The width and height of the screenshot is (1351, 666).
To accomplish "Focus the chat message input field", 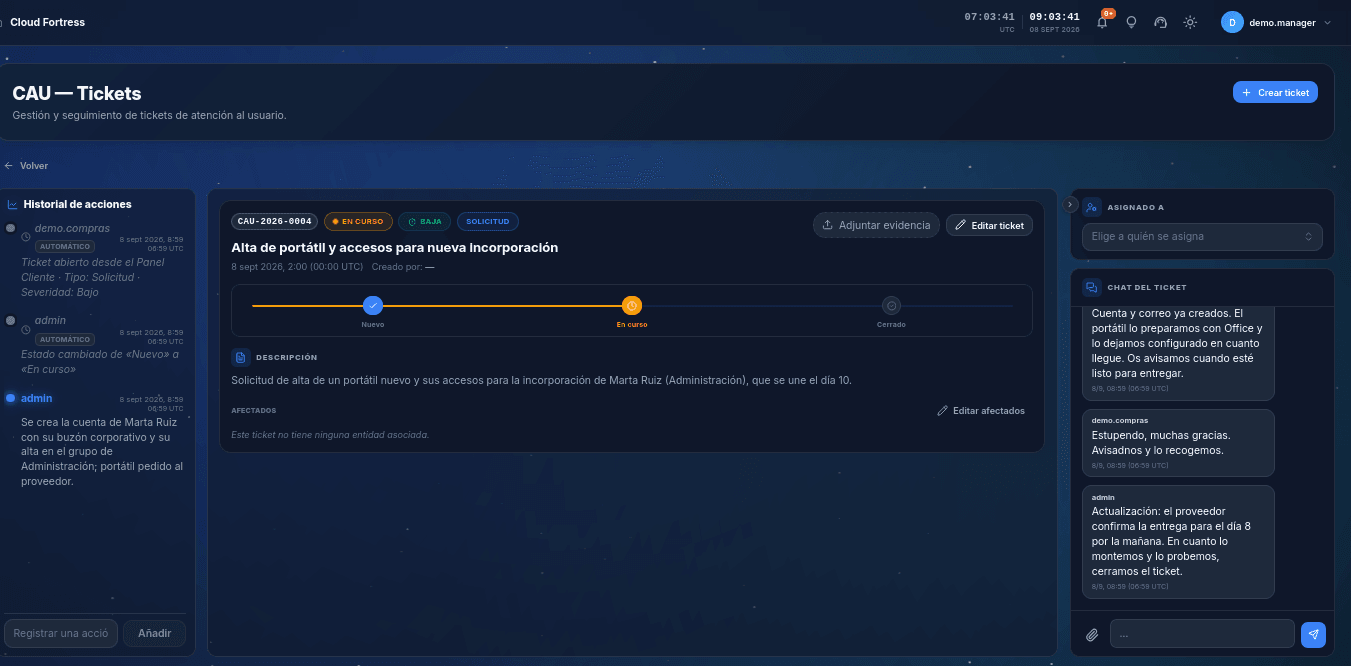I will pos(1202,634).
